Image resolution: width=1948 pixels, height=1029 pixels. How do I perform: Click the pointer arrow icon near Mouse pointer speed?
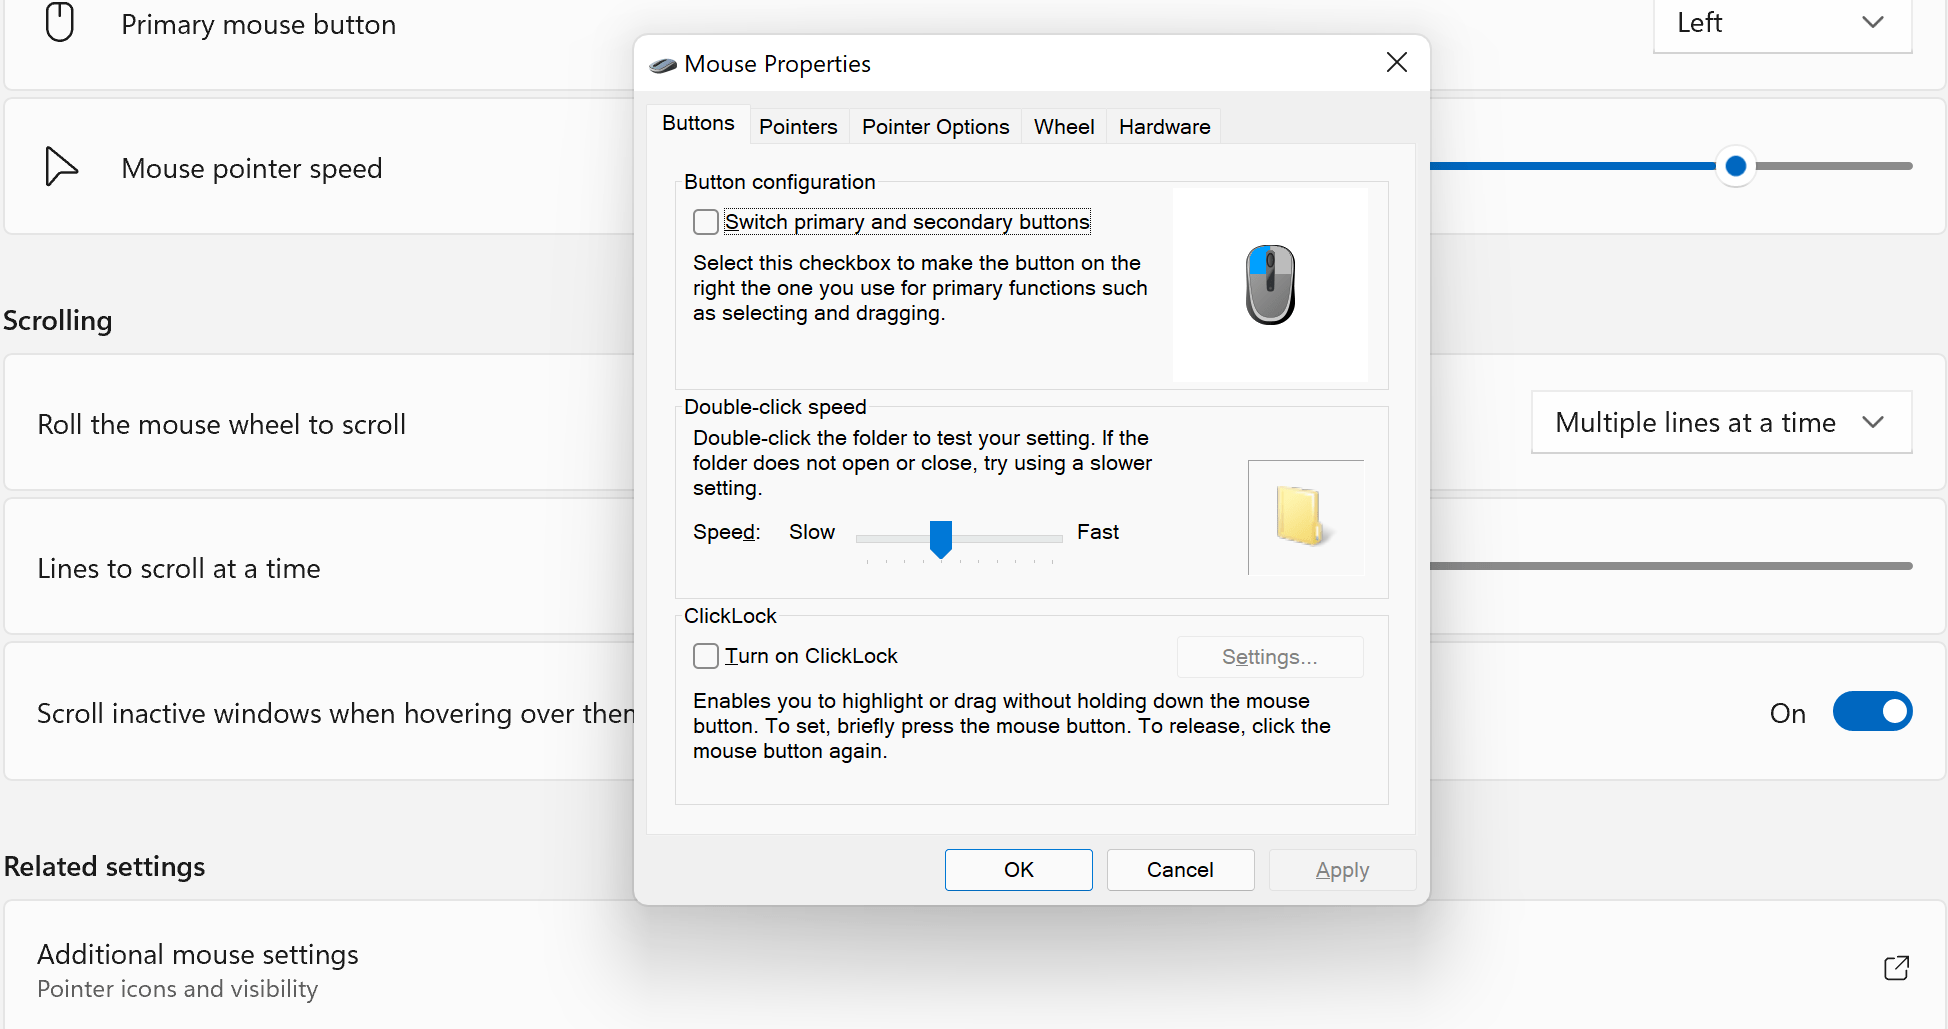pos(61,167)
